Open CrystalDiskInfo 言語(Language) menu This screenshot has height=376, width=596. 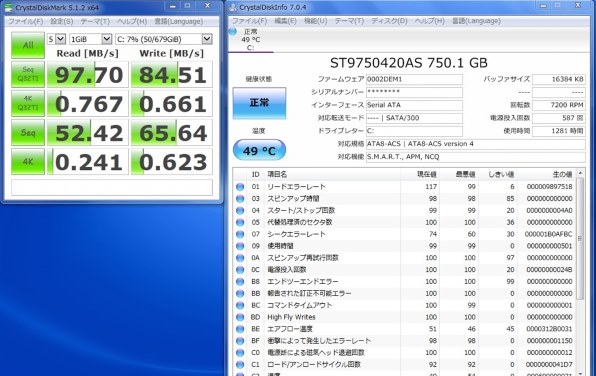pyautogui.click(x=476, y=21)
